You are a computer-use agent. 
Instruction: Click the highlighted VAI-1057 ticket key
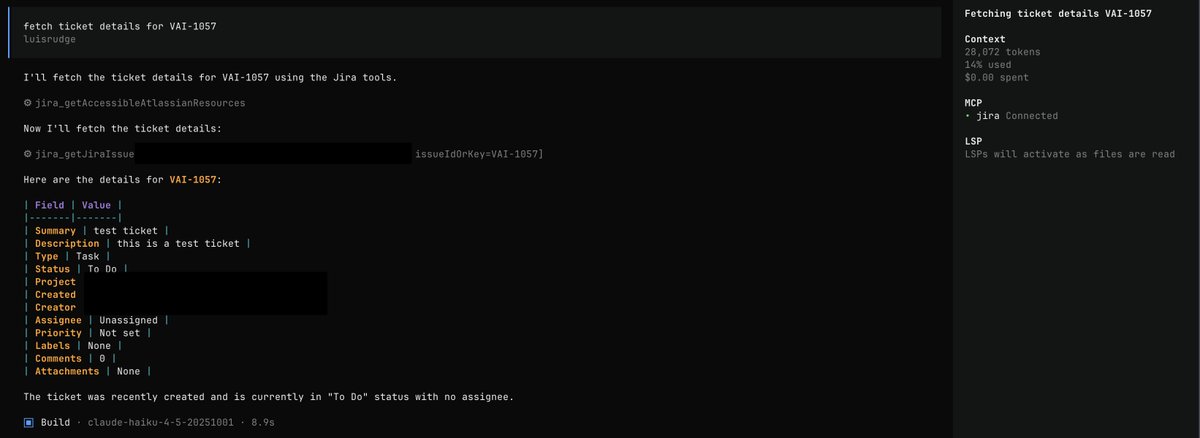(x=193, y=180)
